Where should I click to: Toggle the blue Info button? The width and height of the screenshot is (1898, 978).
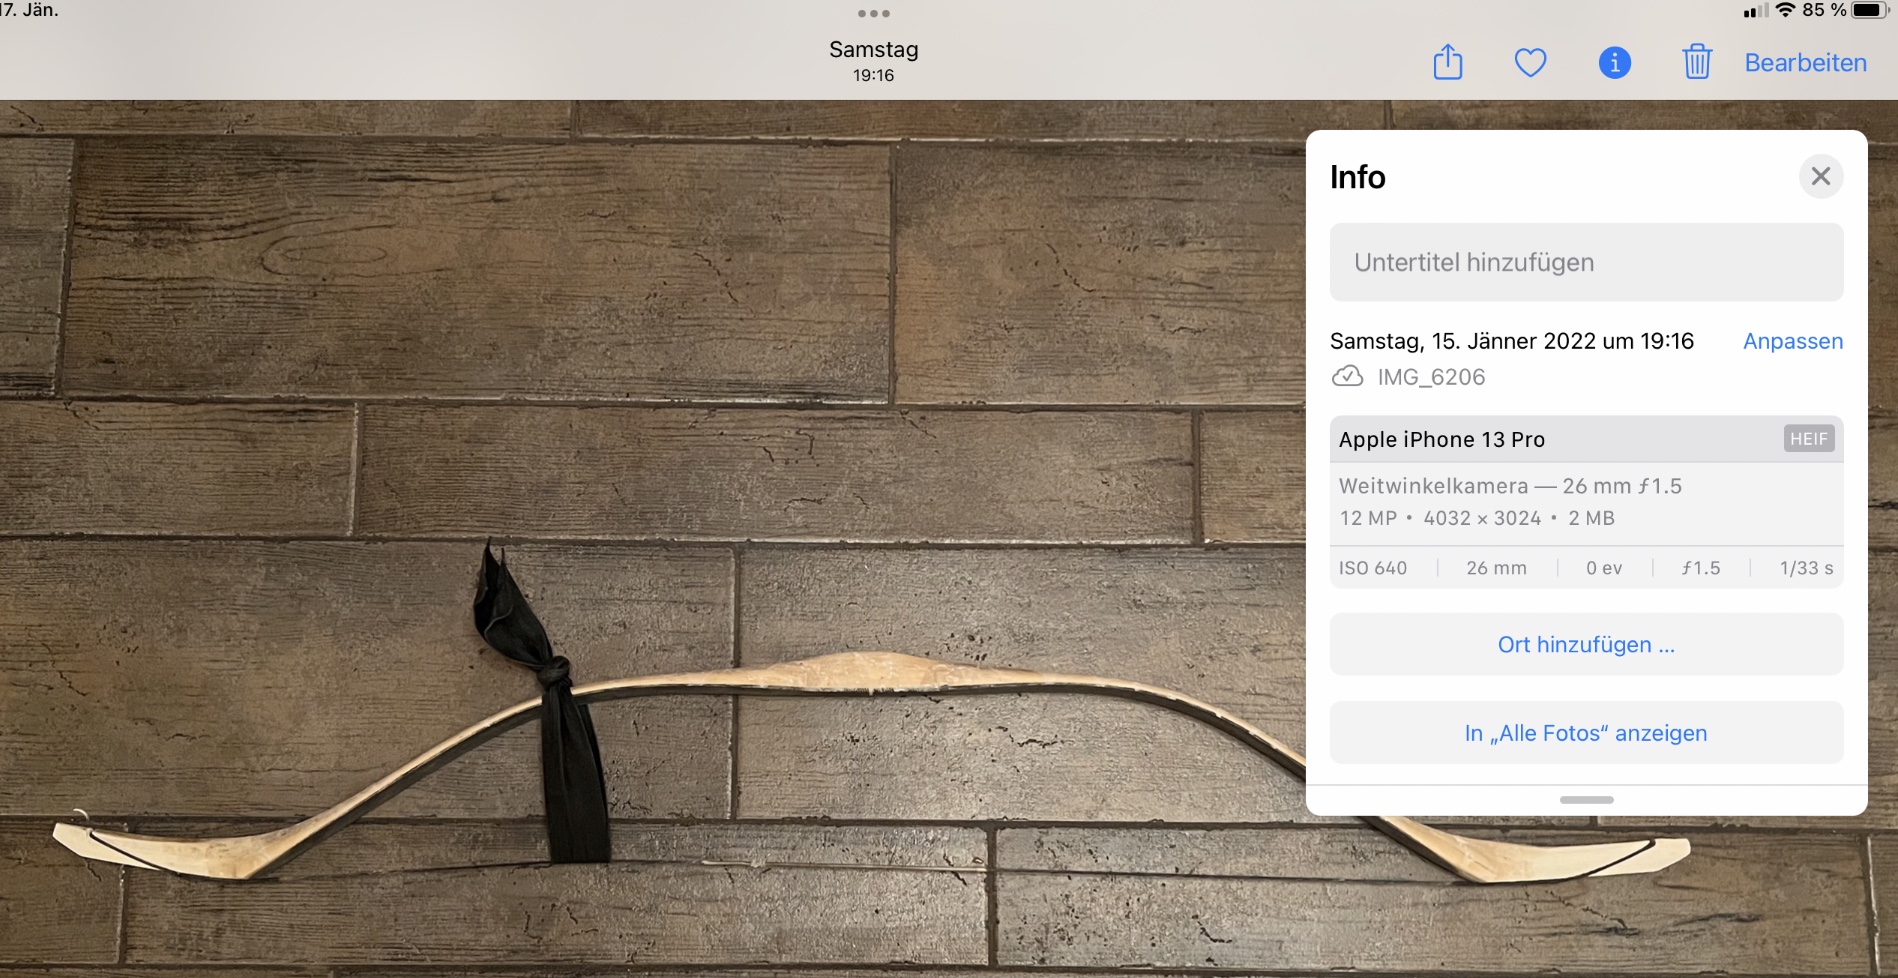[x=1614, y=63]
